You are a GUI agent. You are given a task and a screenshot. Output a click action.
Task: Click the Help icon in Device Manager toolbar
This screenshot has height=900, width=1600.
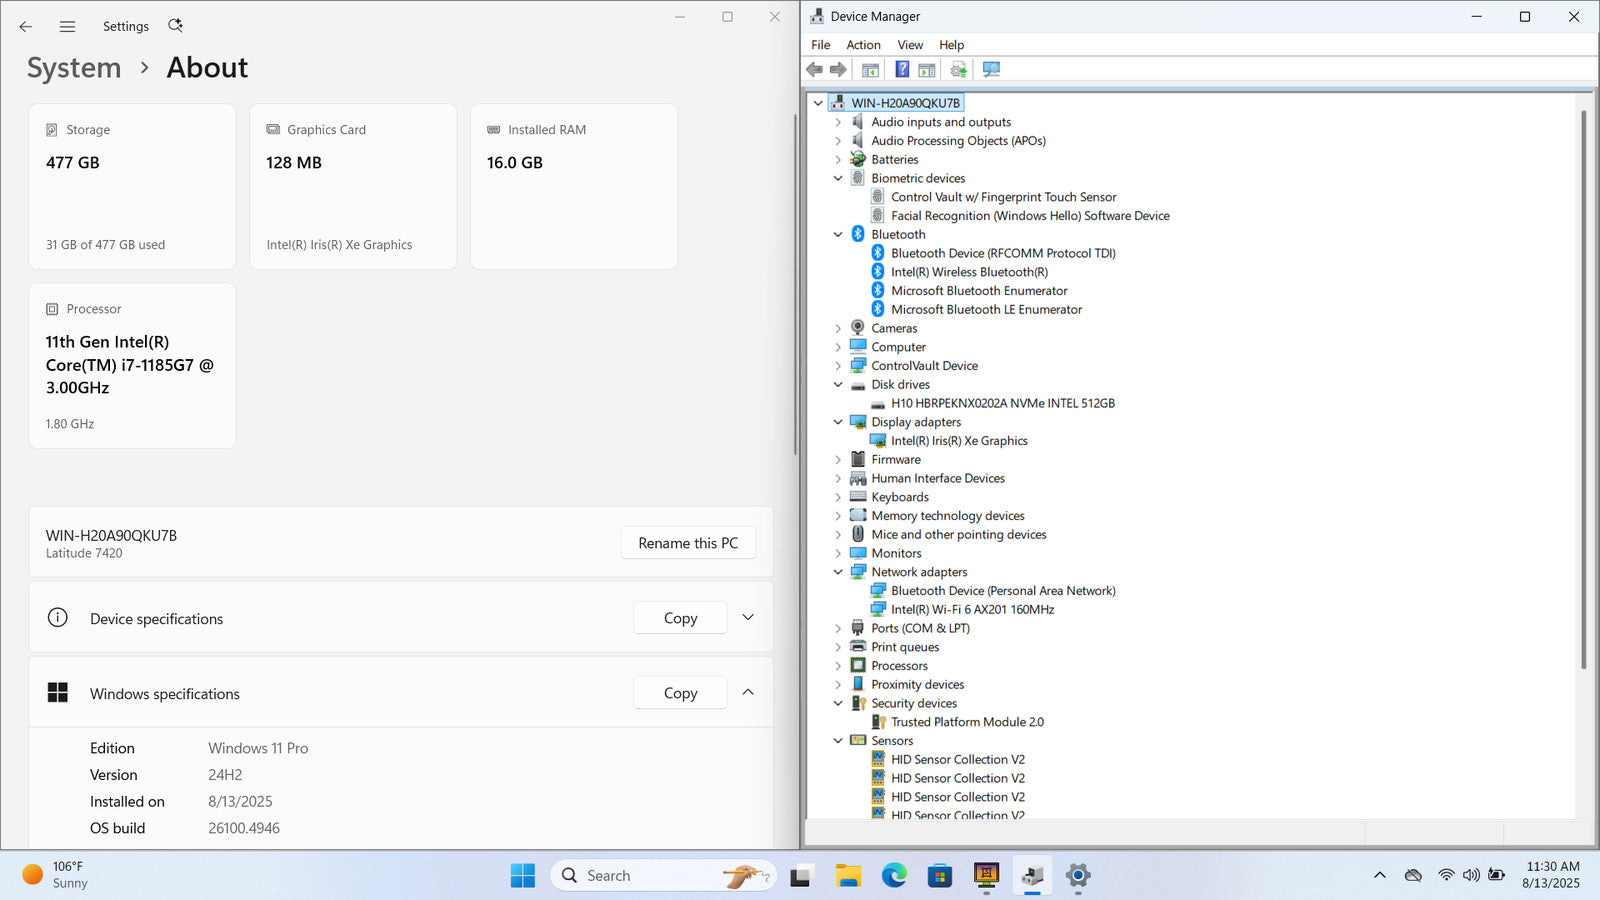coord(902,70)
